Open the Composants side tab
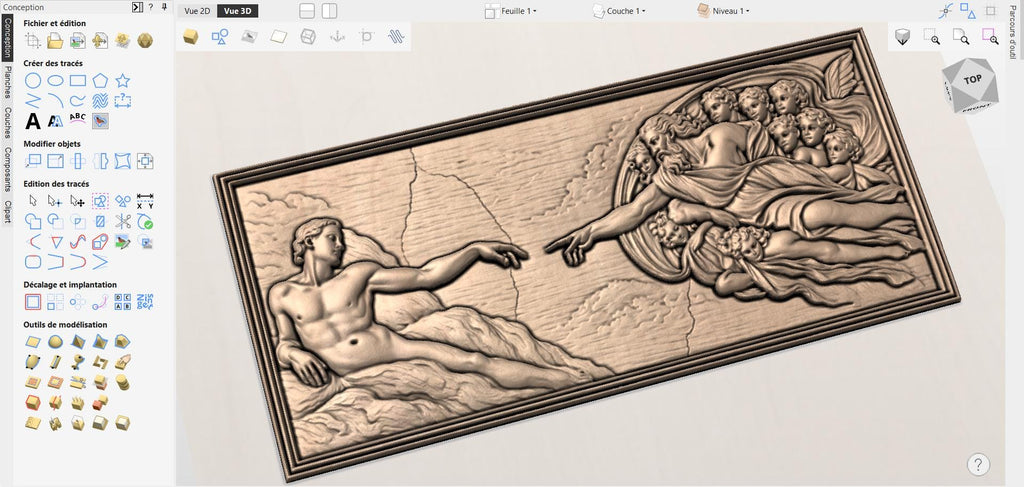This screenshot has height=487, width=1024. pos(7,169)
